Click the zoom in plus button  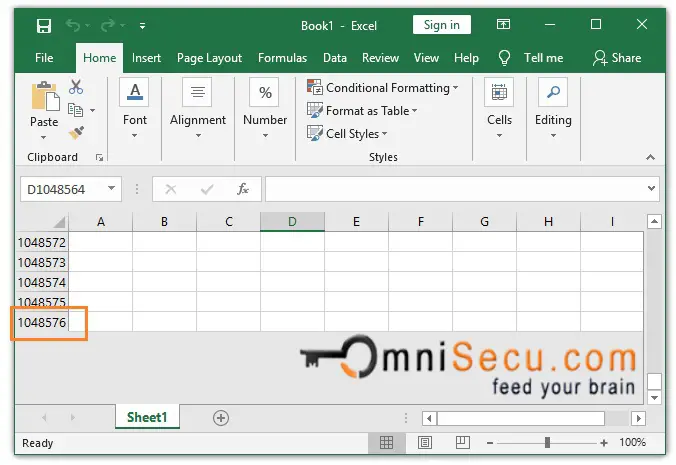point(604,443)
